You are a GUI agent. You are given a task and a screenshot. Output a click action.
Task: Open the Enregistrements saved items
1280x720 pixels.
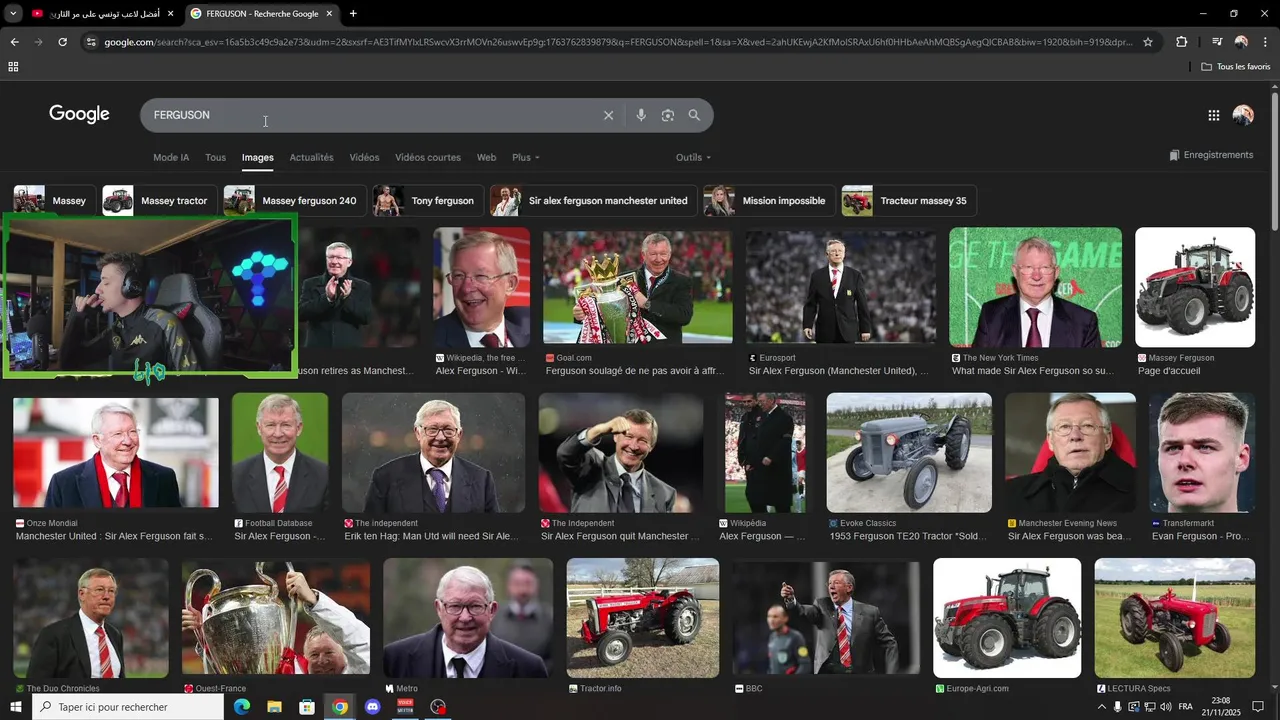tap(1211, 155)
